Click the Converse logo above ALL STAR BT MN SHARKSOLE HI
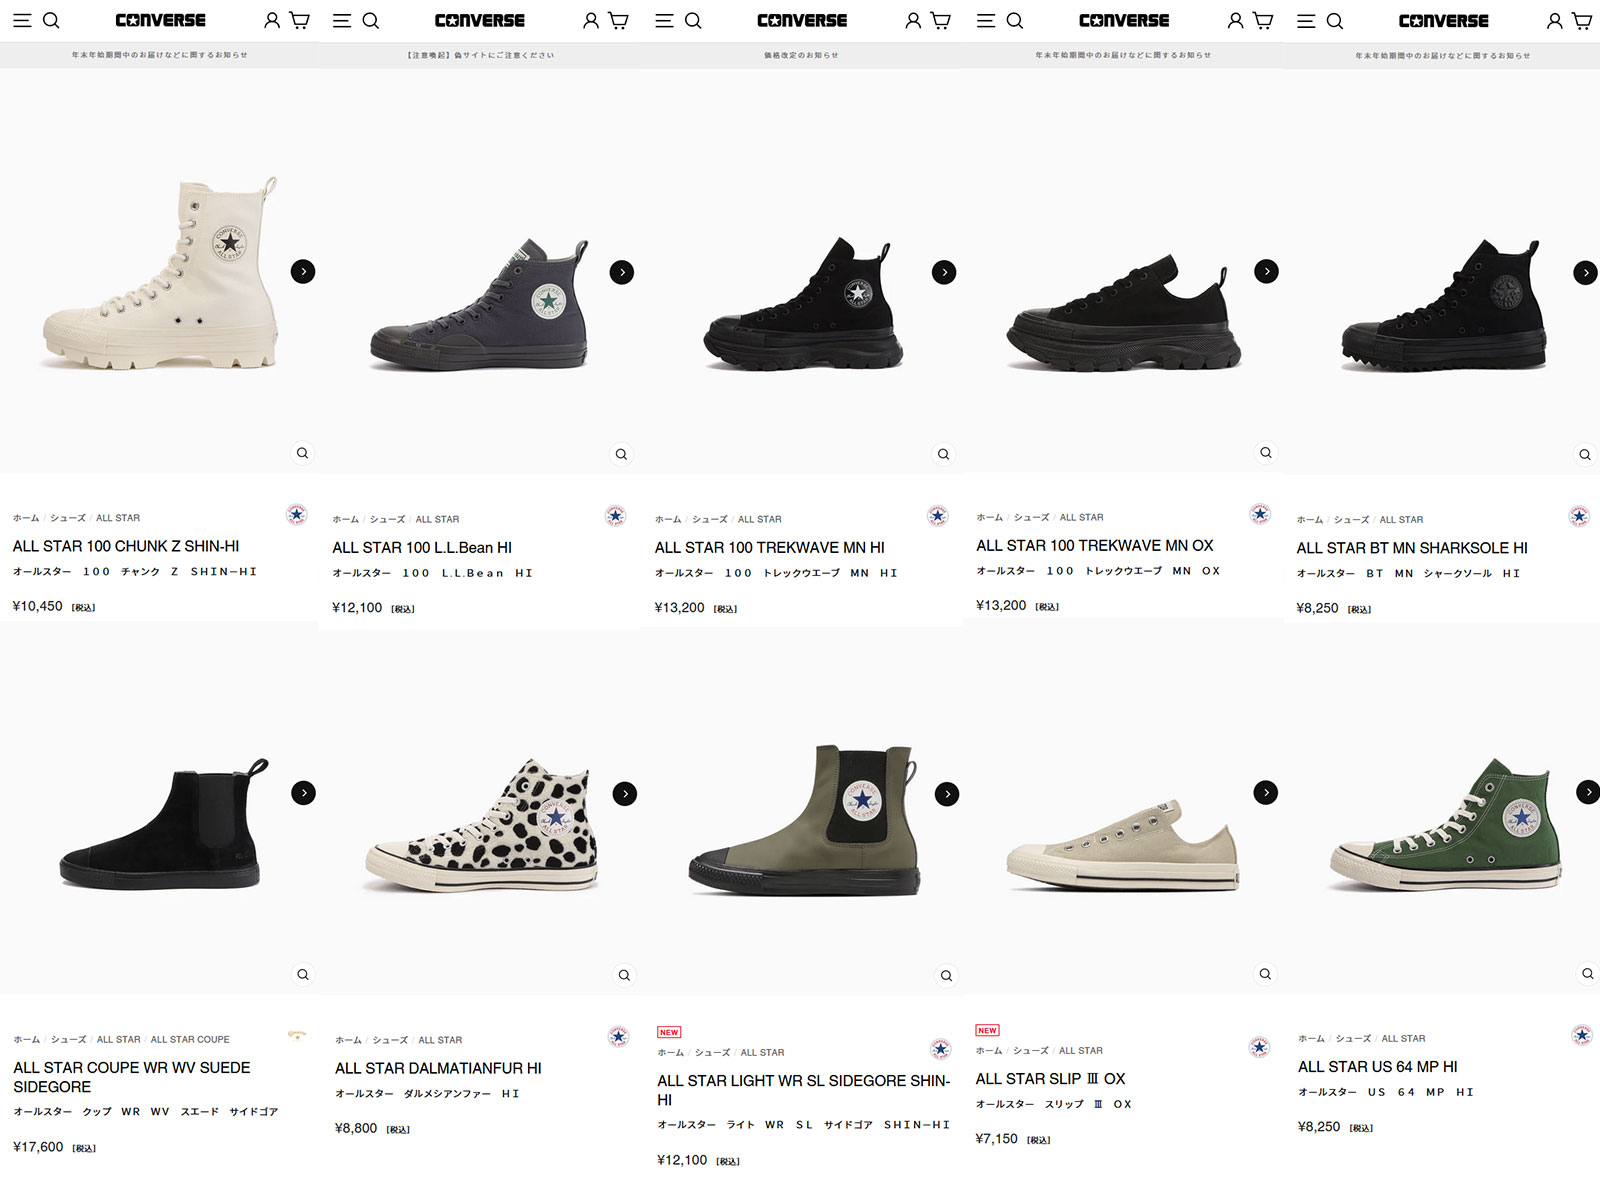Image resolution: width=1600 pixels, height=1200 pixels. [x=1443, y=21]
